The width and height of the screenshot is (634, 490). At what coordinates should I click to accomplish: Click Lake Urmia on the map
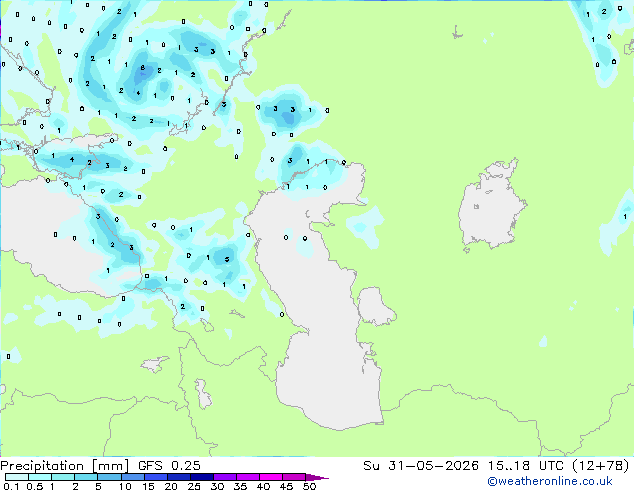tap(203, 394)
